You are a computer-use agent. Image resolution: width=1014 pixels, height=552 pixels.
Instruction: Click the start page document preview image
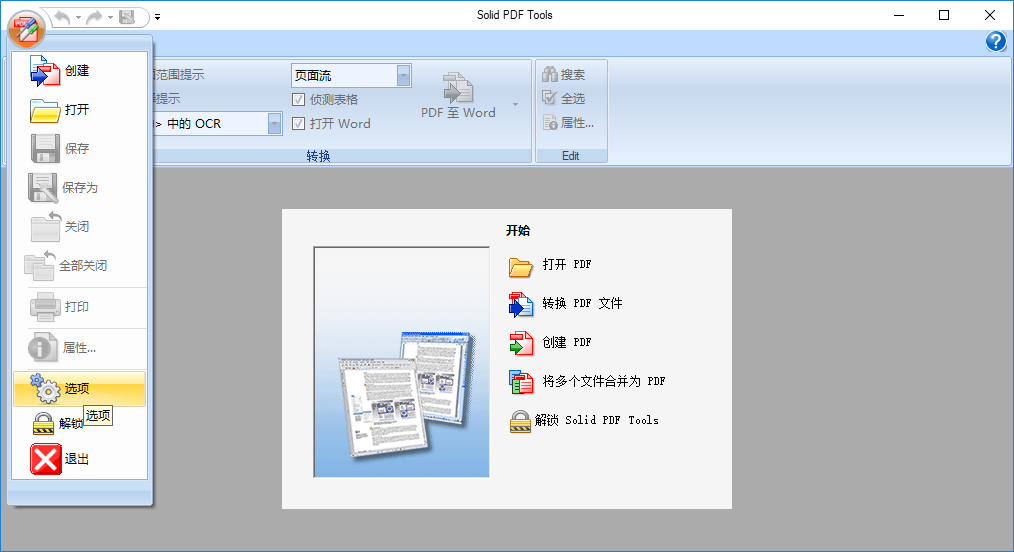coord(402,362)
